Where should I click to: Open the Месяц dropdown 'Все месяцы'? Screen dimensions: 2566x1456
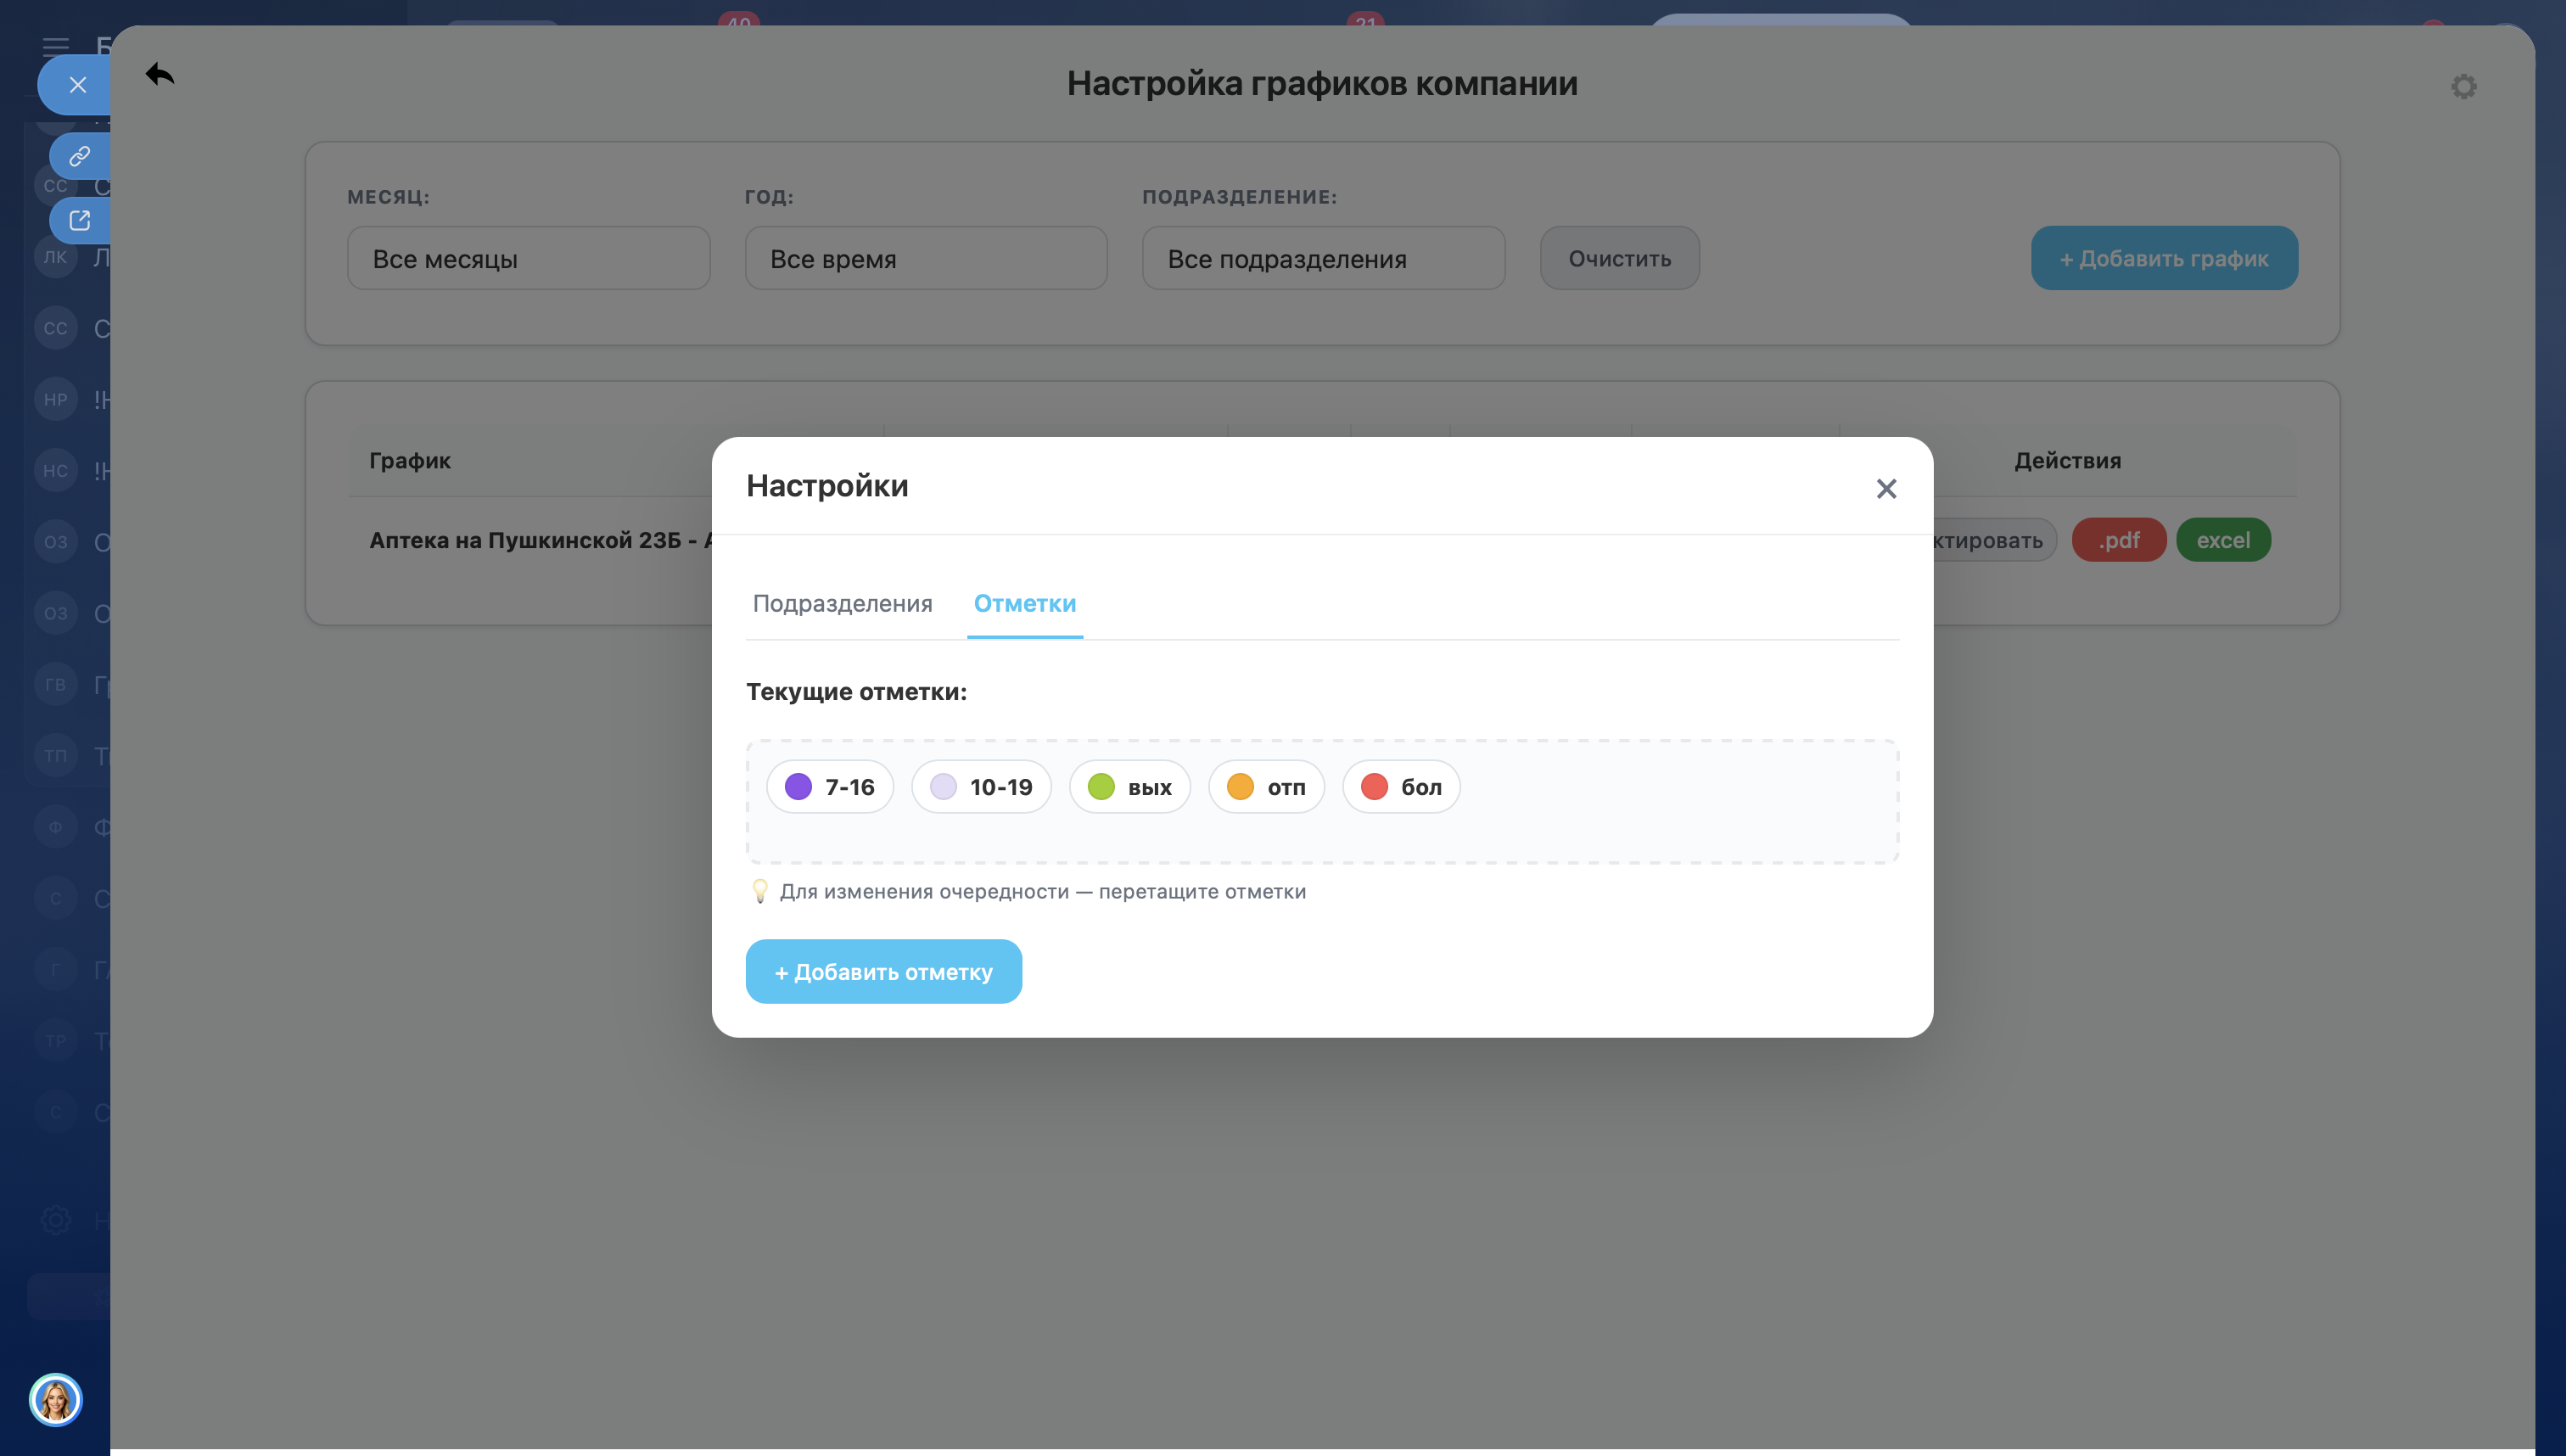528,259
